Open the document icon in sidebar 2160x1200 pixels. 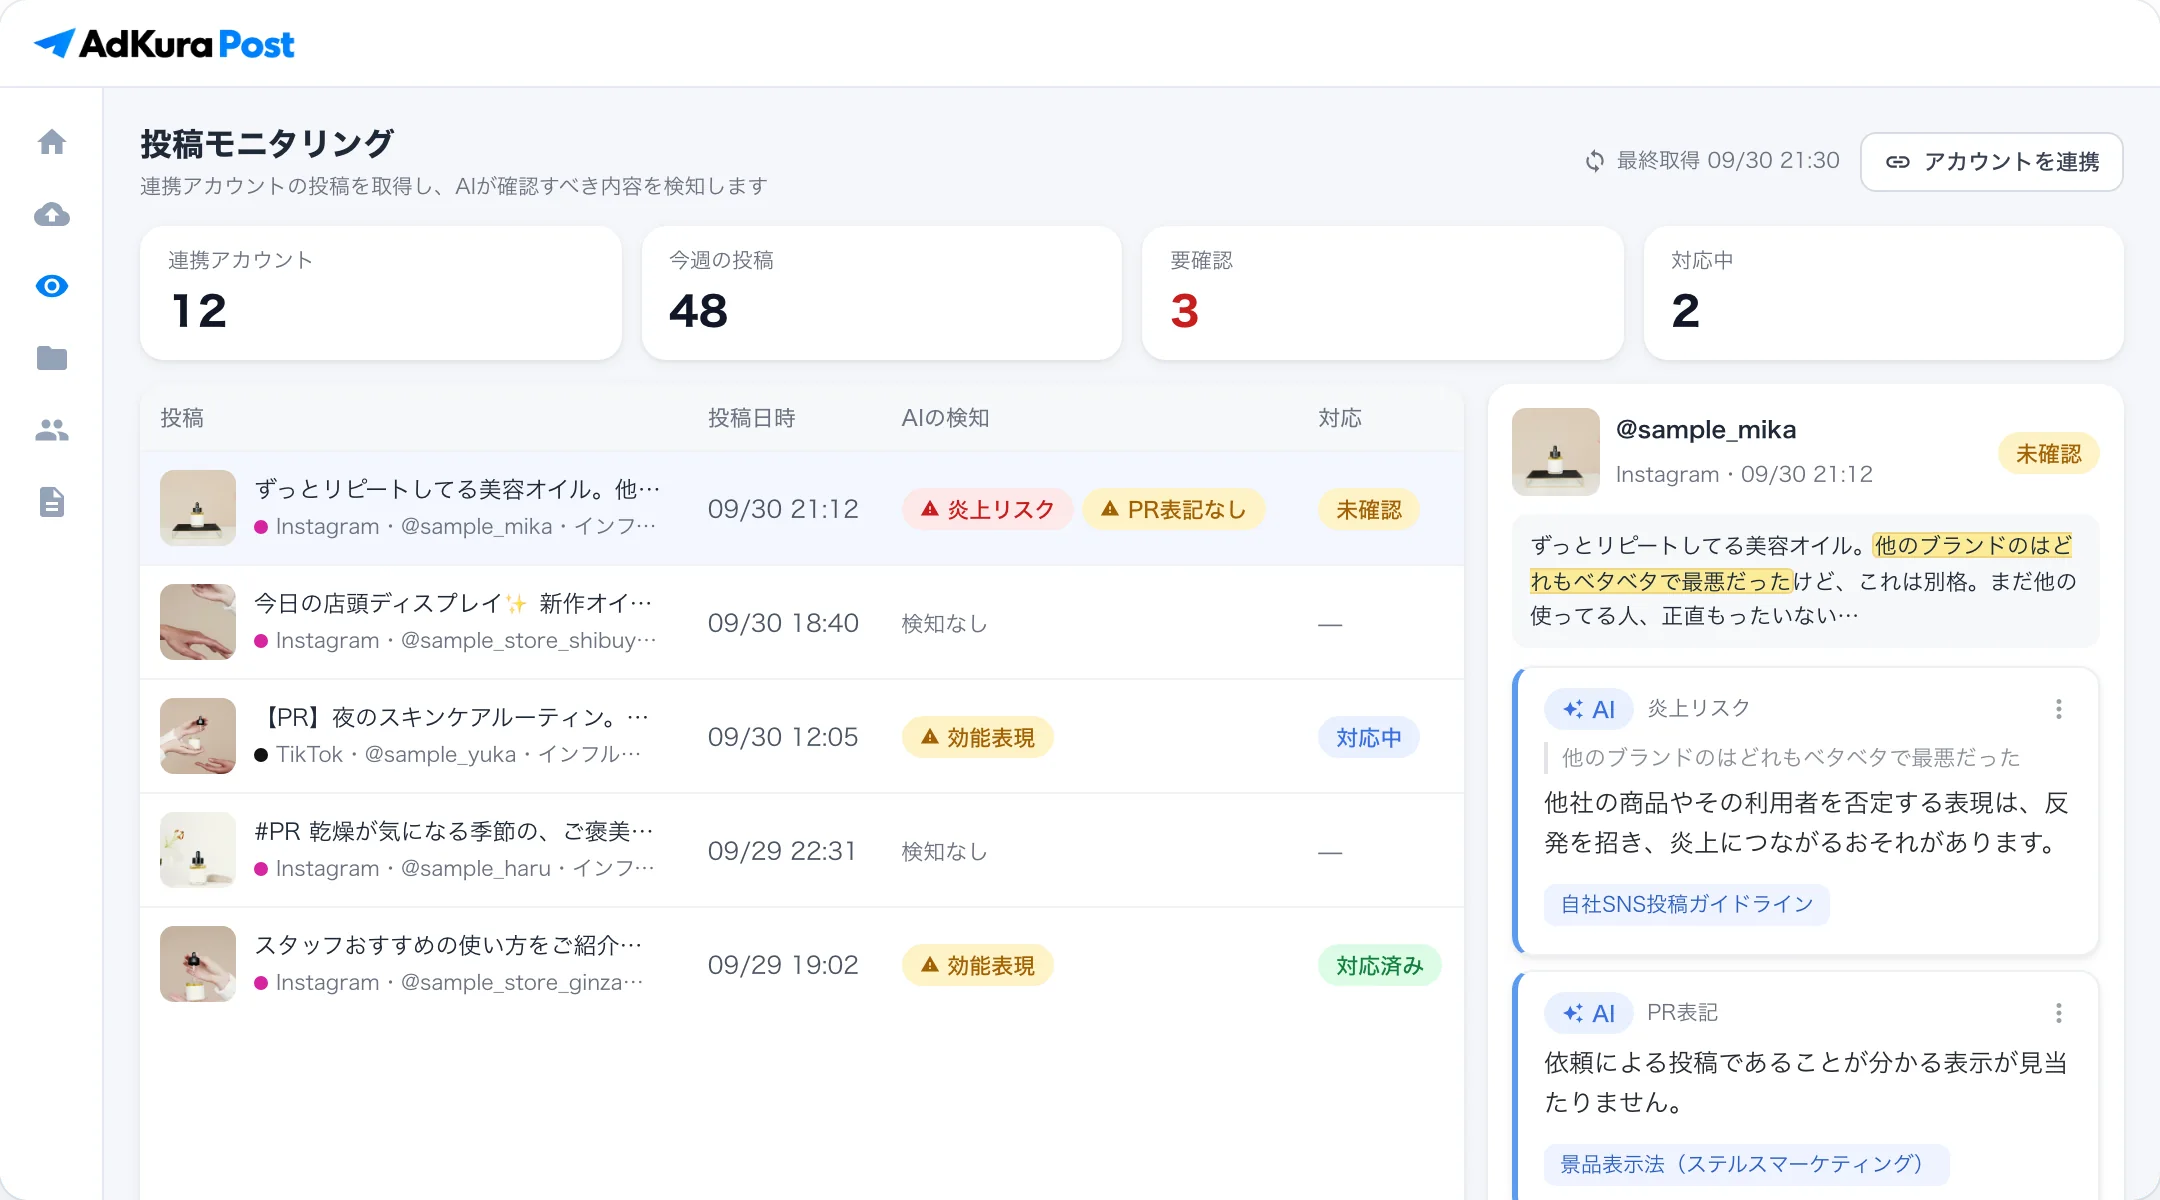[x=52, y=502]
